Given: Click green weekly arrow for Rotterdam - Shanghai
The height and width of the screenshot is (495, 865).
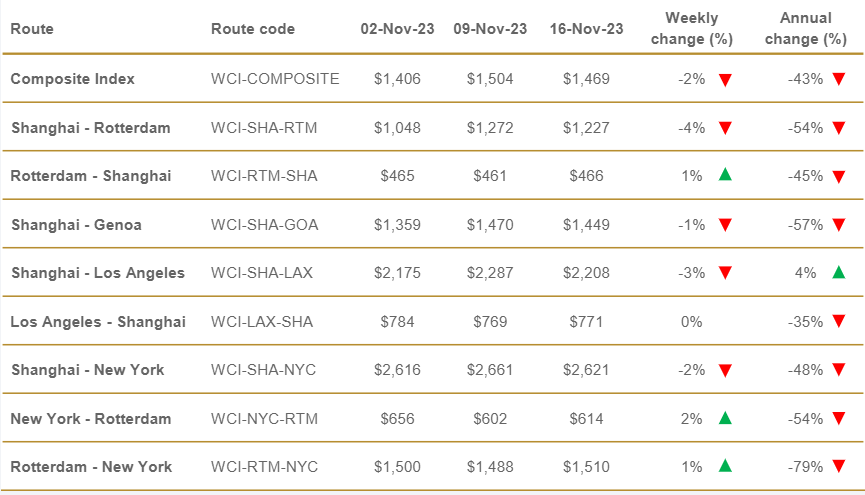Looking at the screenshot, I should [725, 175].
